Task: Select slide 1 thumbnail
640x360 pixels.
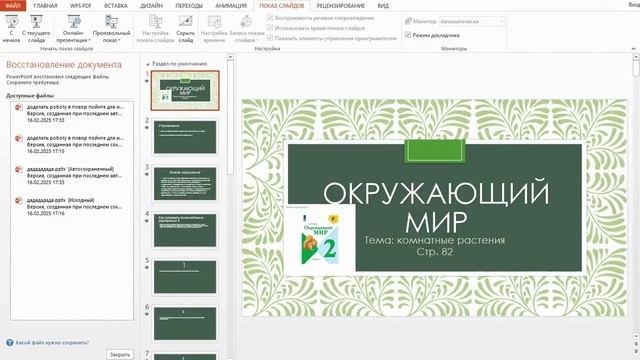Action: [185, 90]
